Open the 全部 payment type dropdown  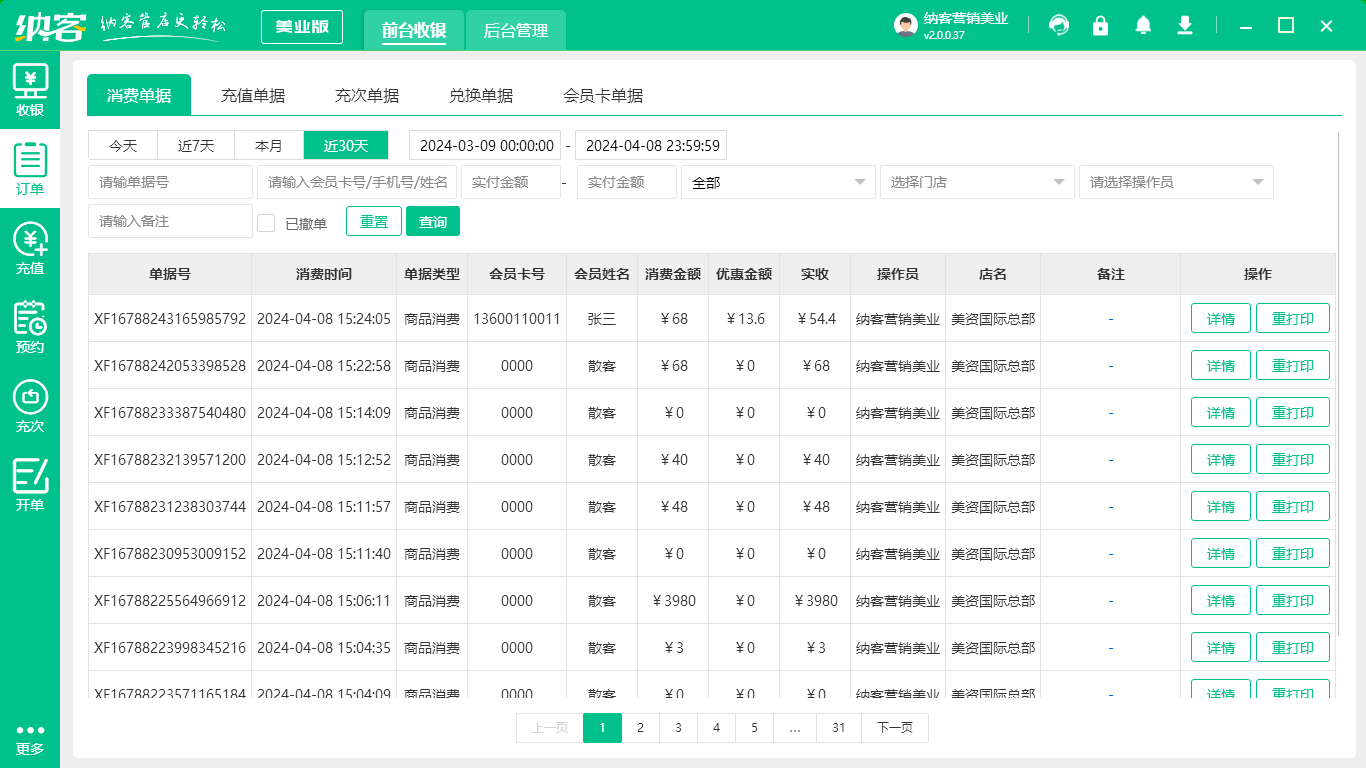778,182
